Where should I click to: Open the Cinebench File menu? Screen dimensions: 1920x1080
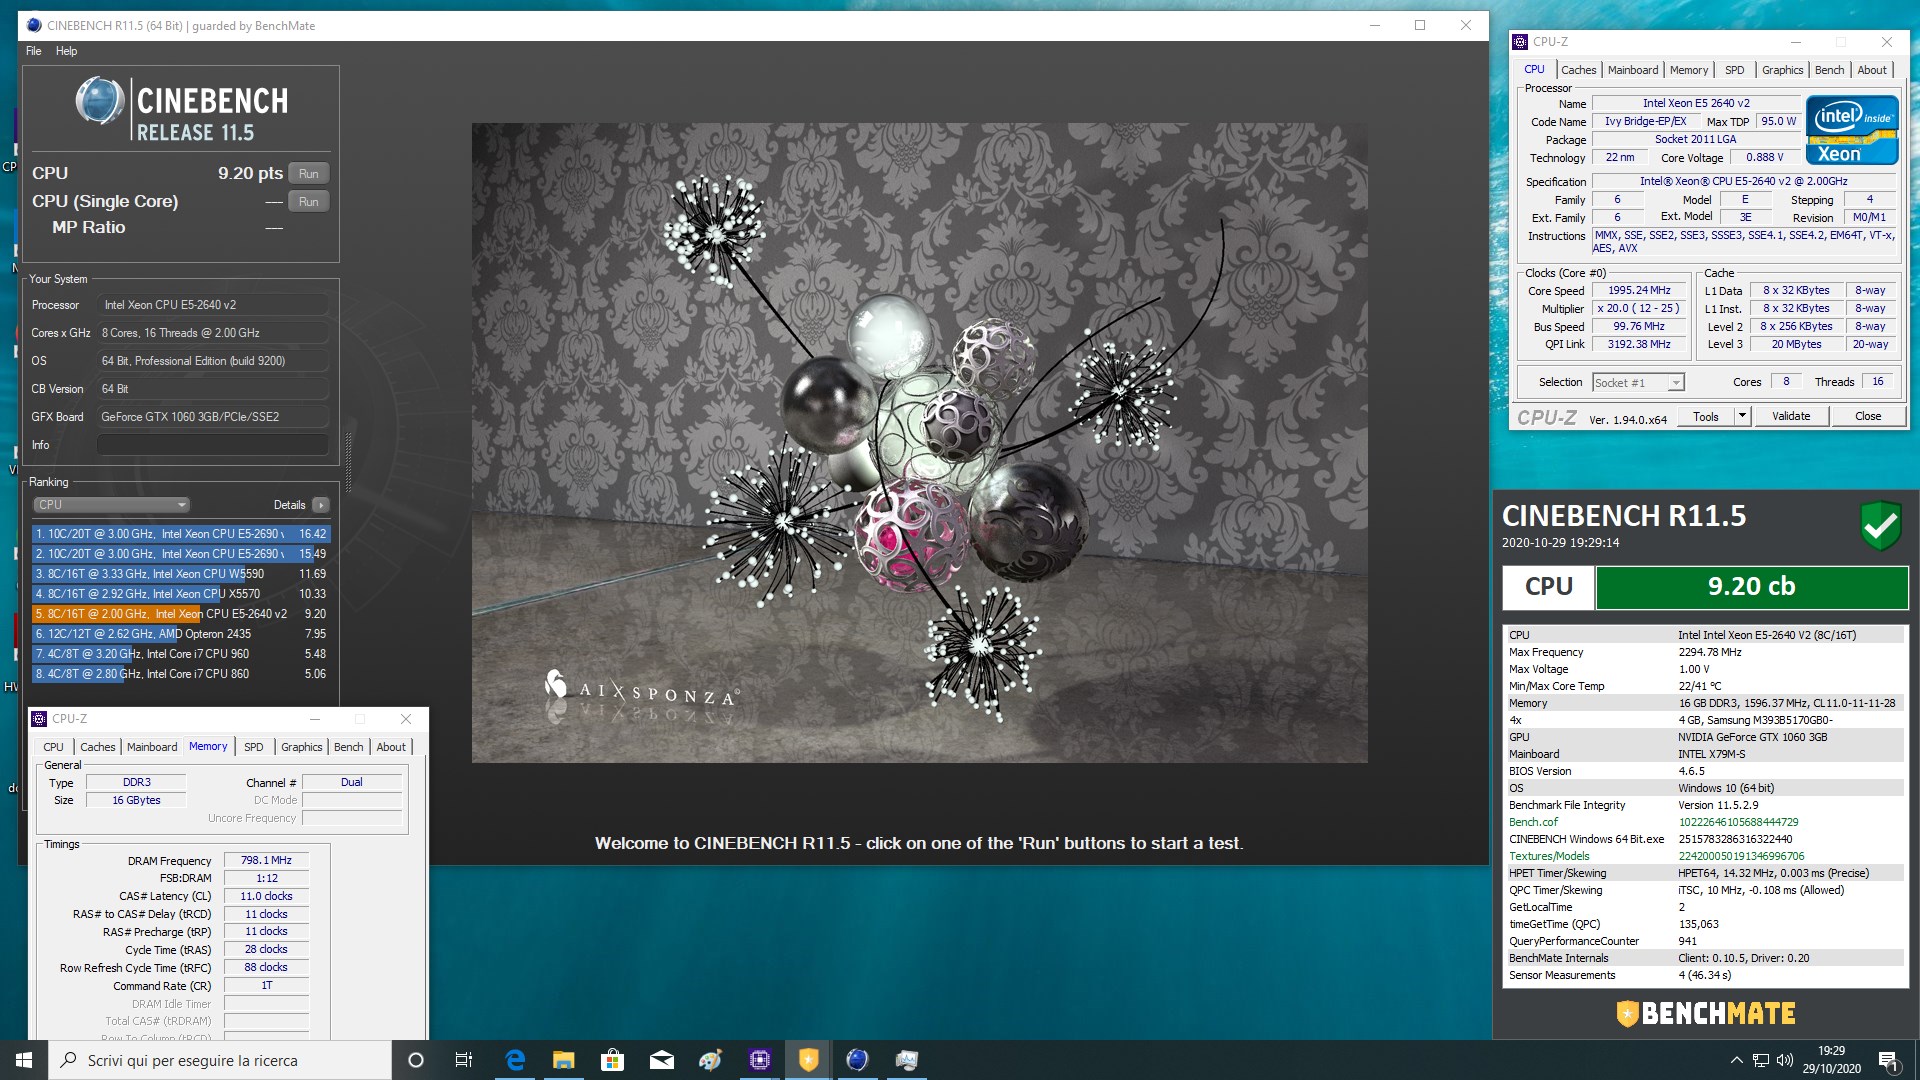34,51
